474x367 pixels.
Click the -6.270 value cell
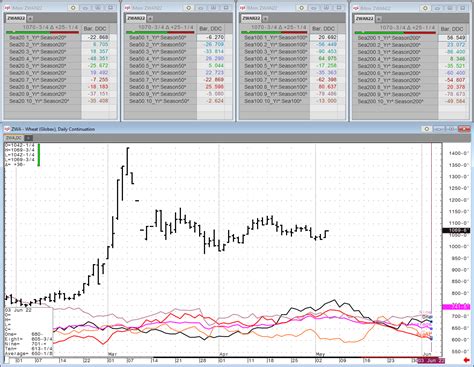(211, 37)
